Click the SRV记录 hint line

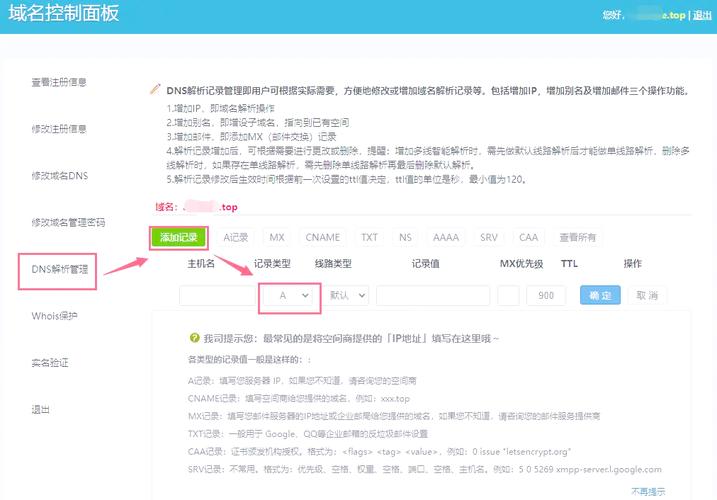(424, 469)
